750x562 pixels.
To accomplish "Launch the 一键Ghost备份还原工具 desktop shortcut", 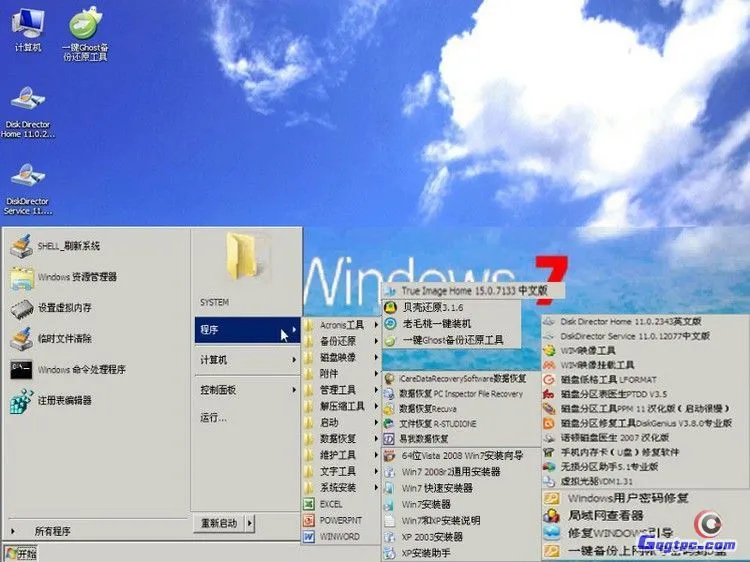I will 86,34.
